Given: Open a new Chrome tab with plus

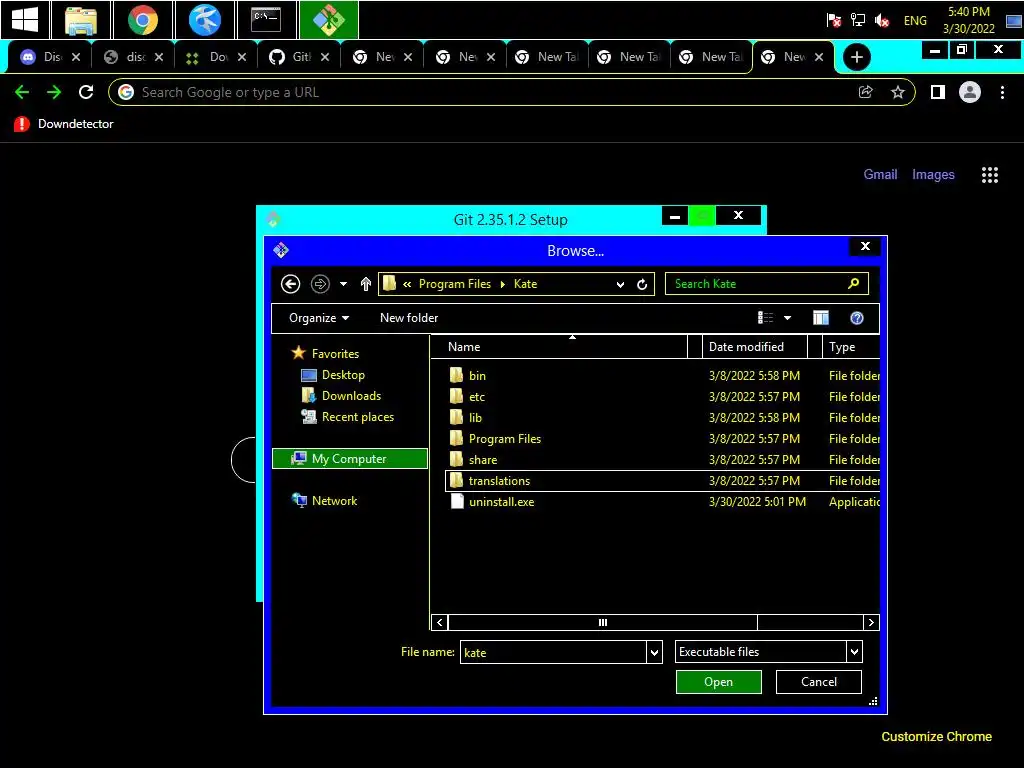Looking at the screenshot, I should tap(856, 57).
